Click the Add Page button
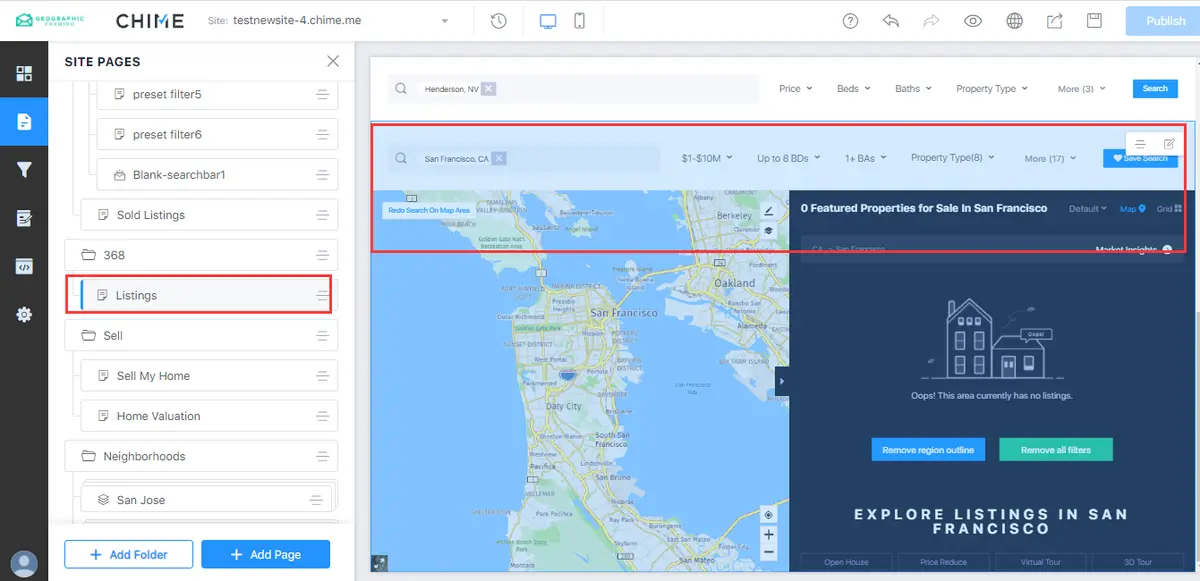The height and width of the screenshot is (581, 1200). point(265,554)
